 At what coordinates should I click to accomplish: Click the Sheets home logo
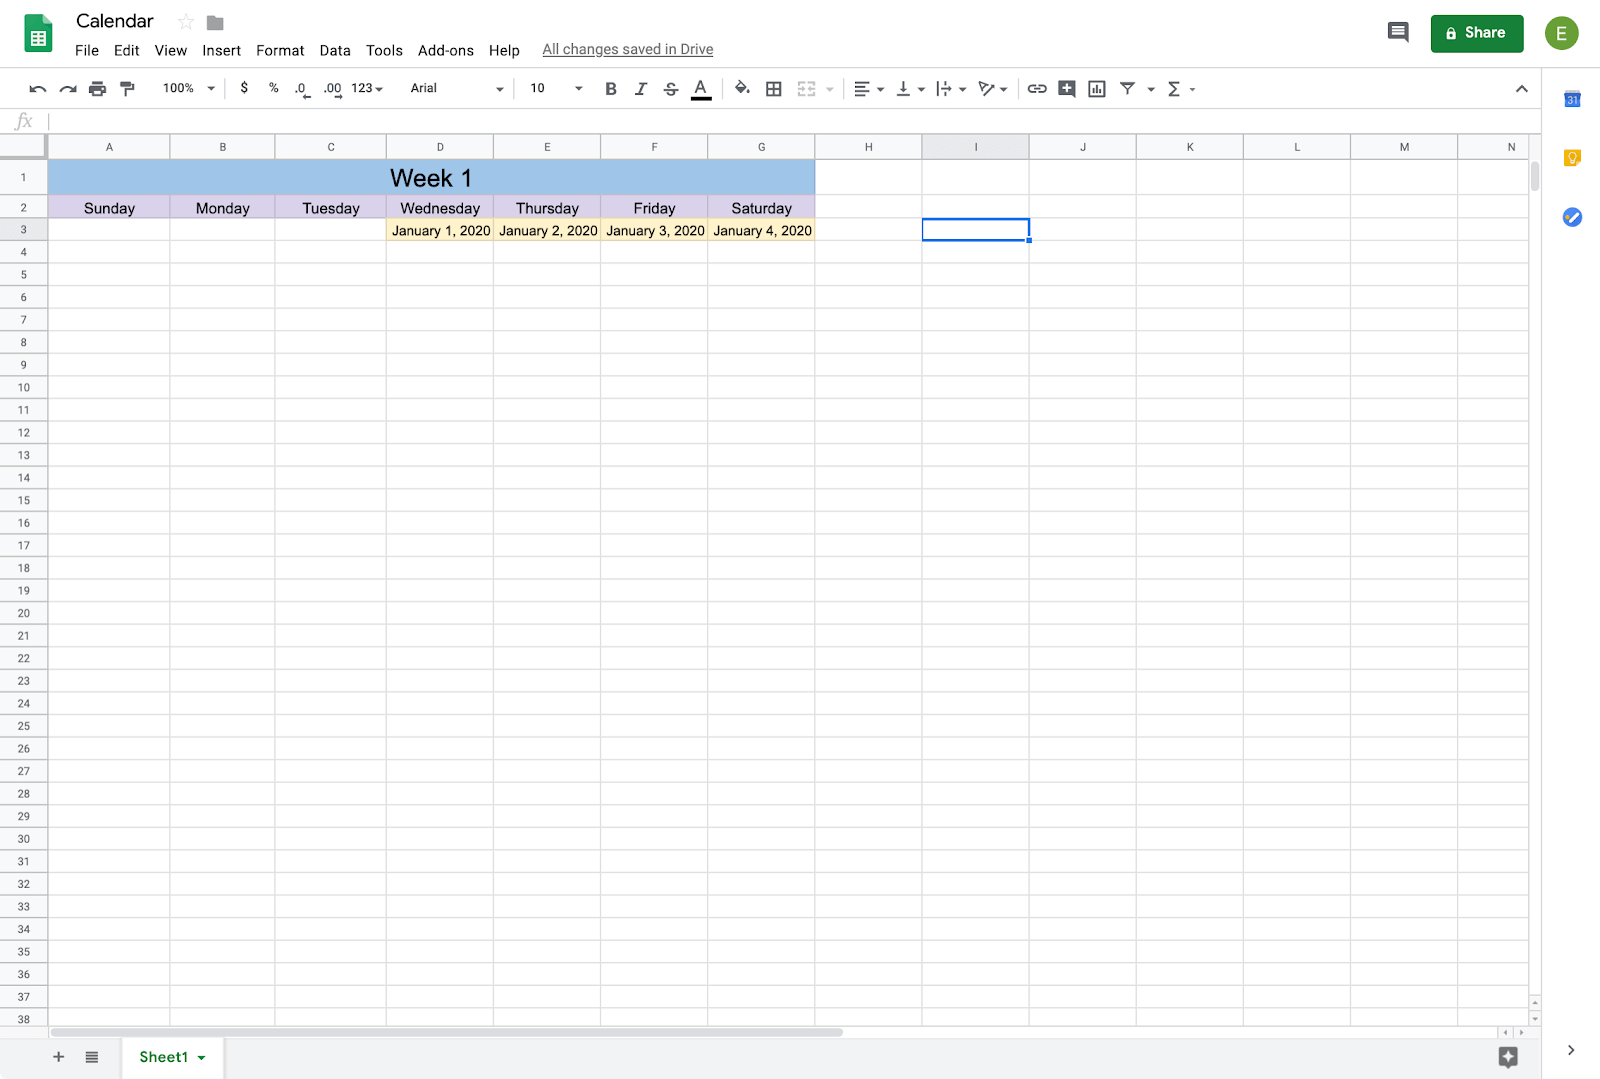pos(38,33)
